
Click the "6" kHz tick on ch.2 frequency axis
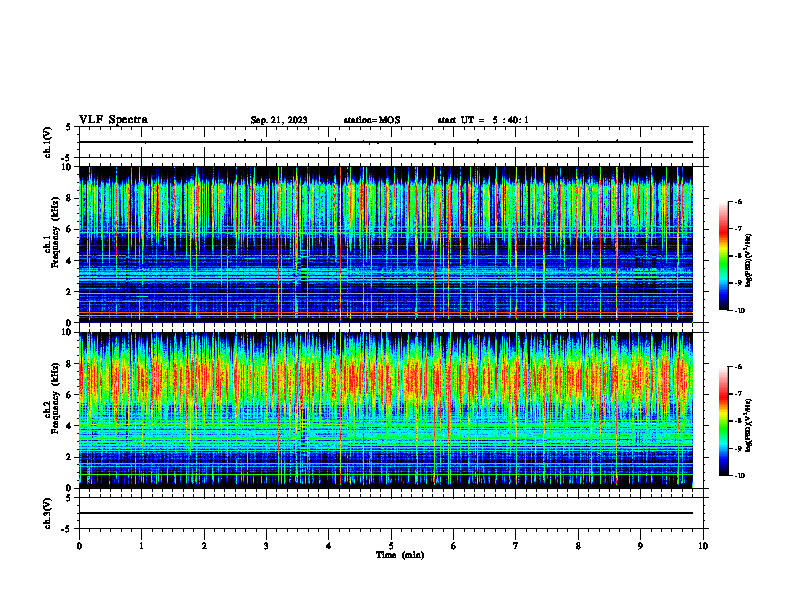tap(70, 395)
